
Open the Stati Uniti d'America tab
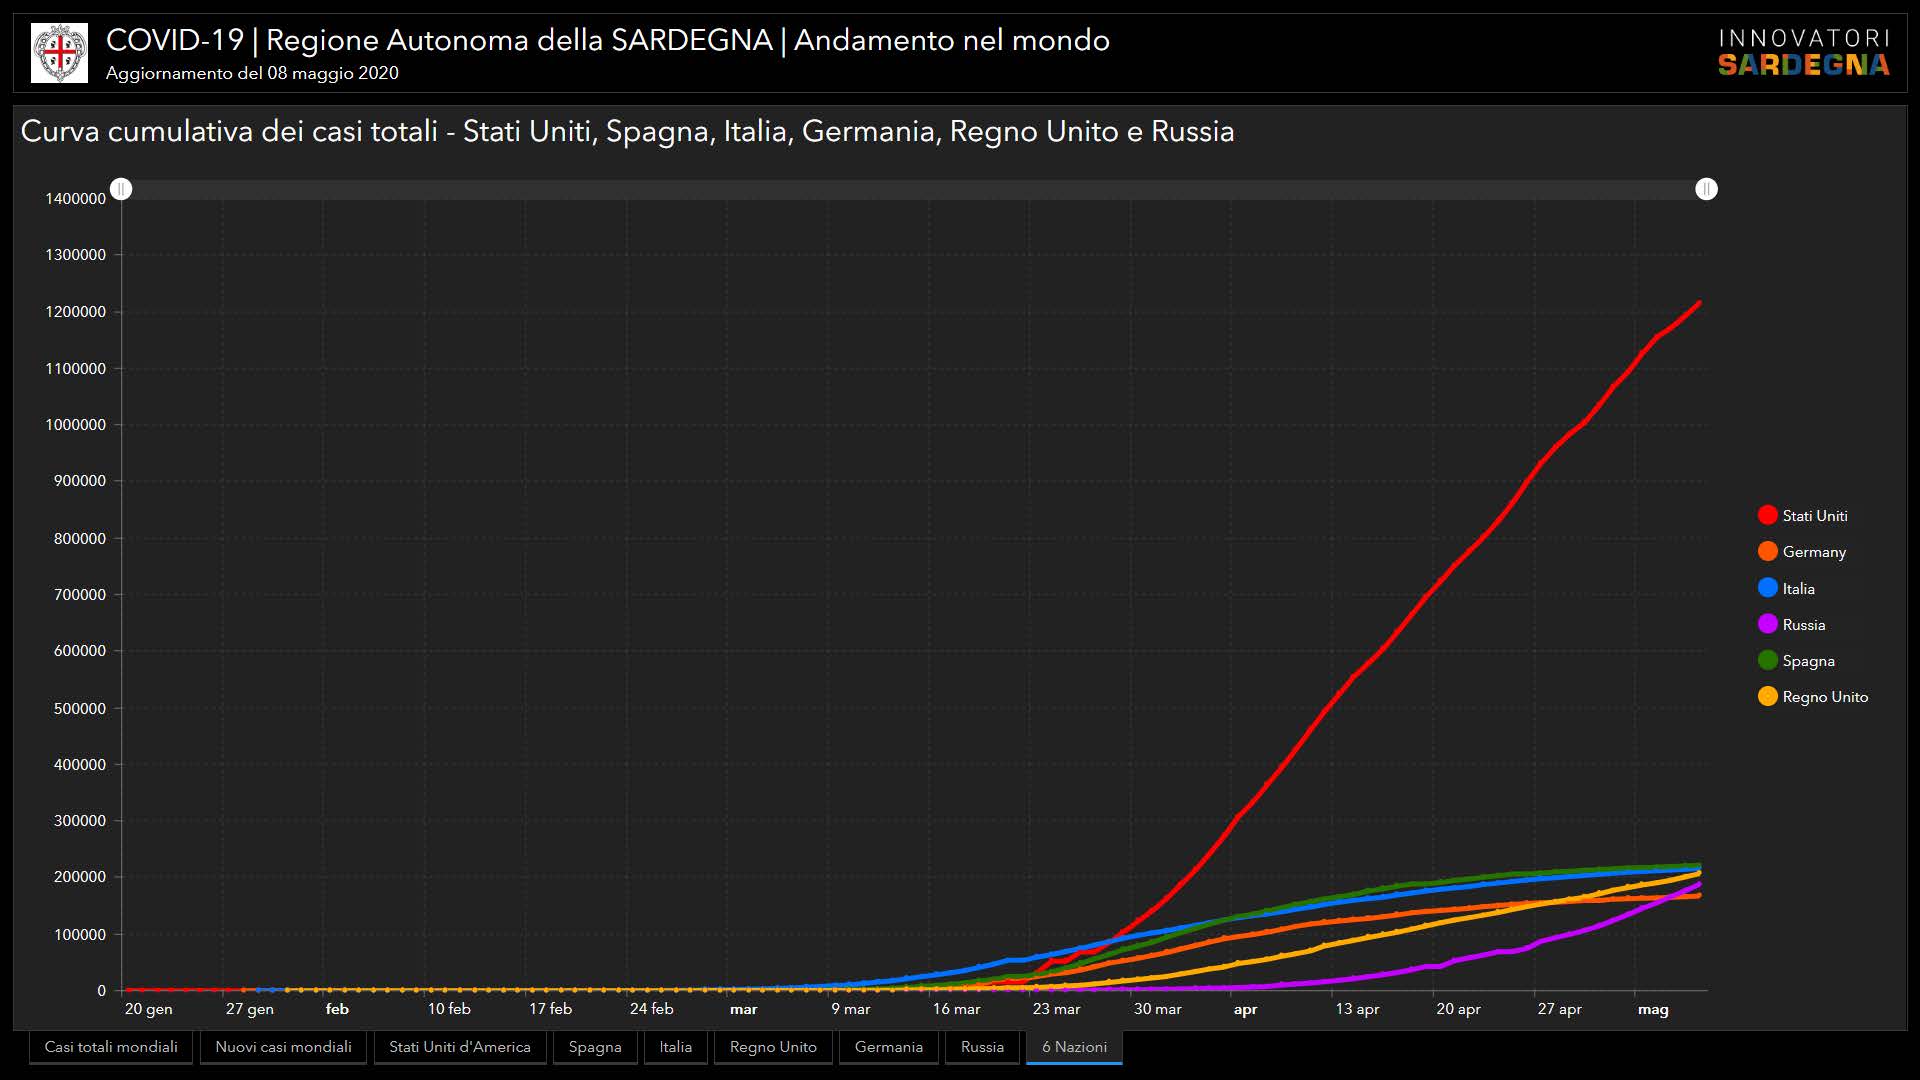[459, 1047]
